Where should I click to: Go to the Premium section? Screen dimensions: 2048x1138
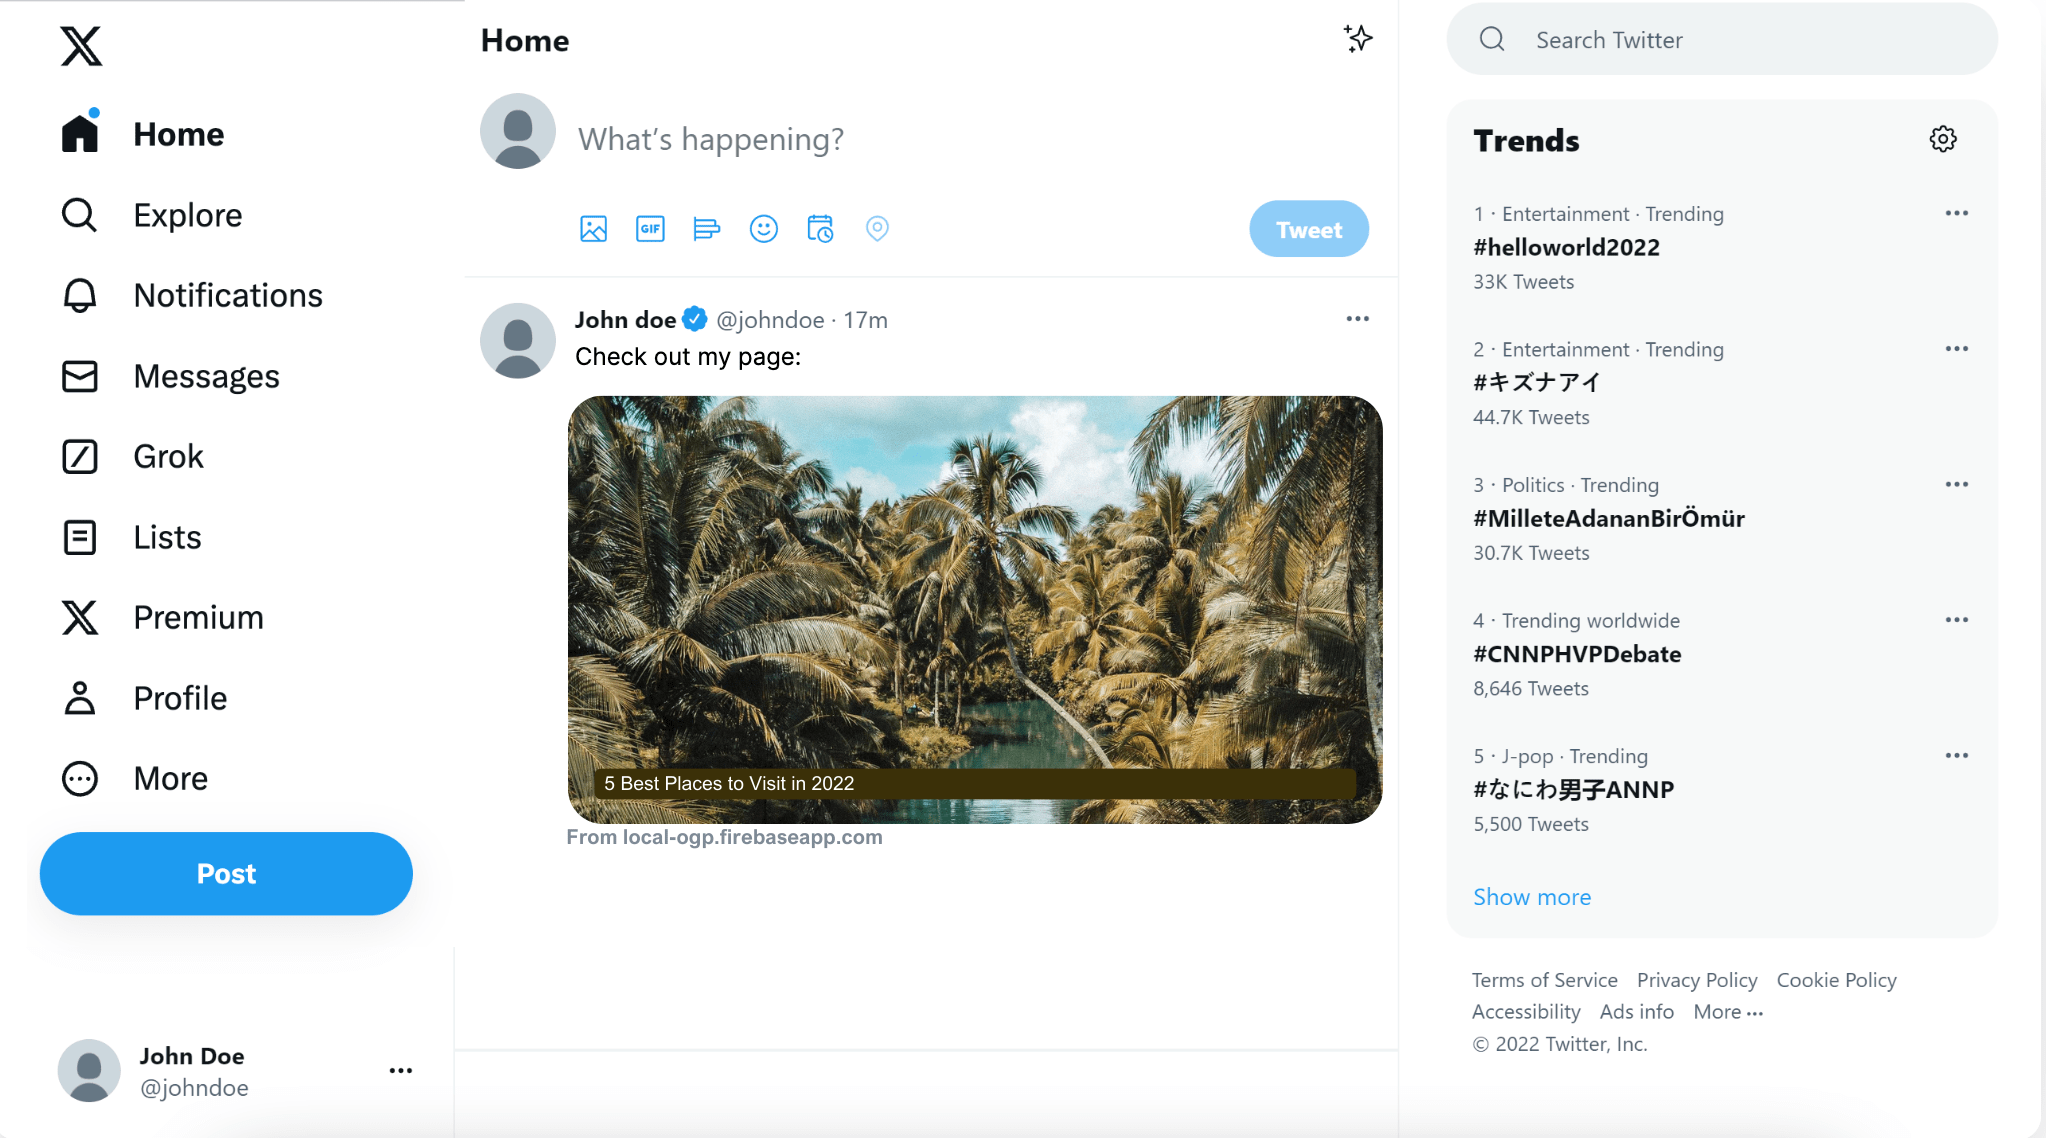click(197, 617)
